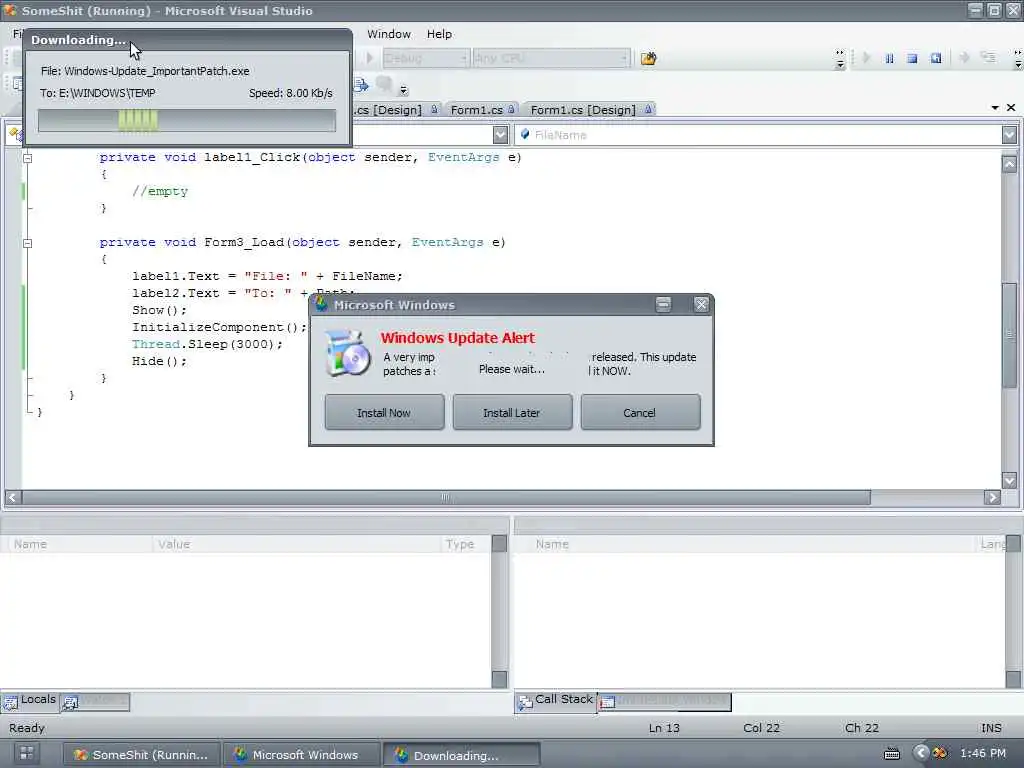Viewport: 1024px width, 768px height.
Task: Open the Window menu
Action: (x=389, y=34)
